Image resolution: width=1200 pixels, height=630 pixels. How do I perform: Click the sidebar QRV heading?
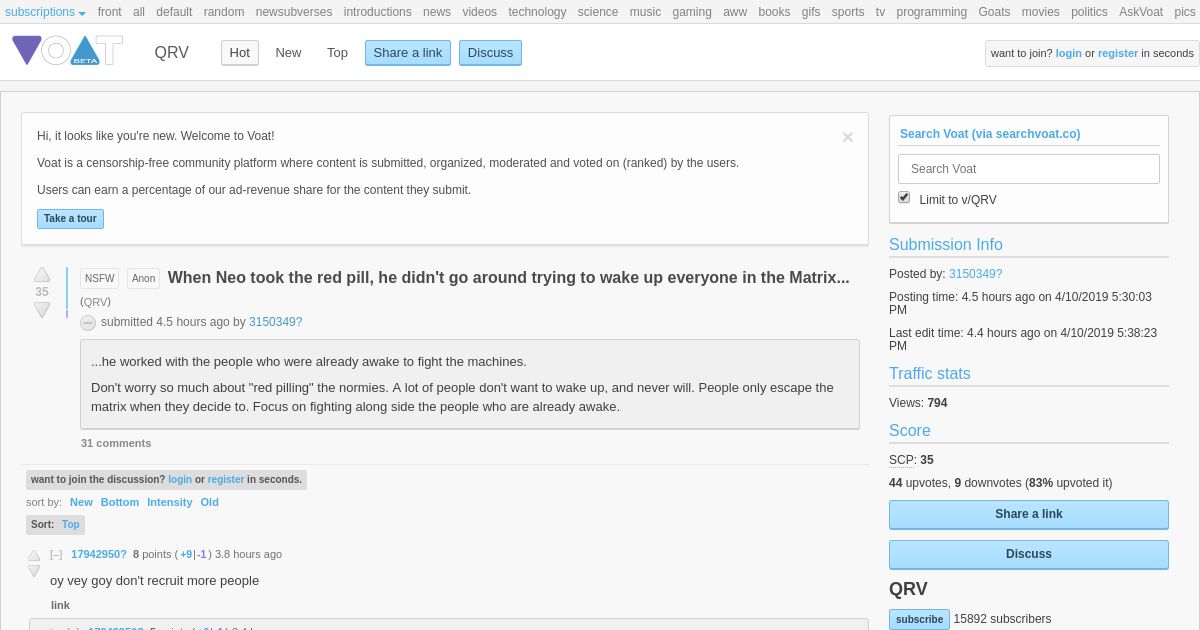[908, 589]
